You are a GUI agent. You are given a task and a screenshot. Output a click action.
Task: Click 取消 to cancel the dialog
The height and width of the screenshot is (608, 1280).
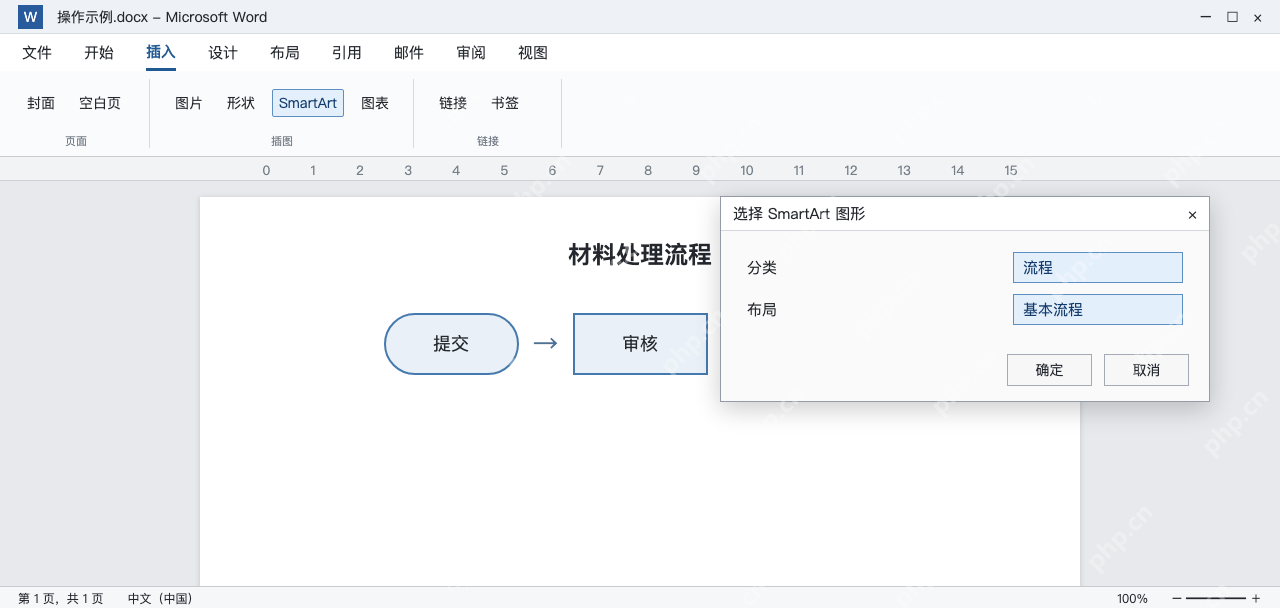[1146, 370]
